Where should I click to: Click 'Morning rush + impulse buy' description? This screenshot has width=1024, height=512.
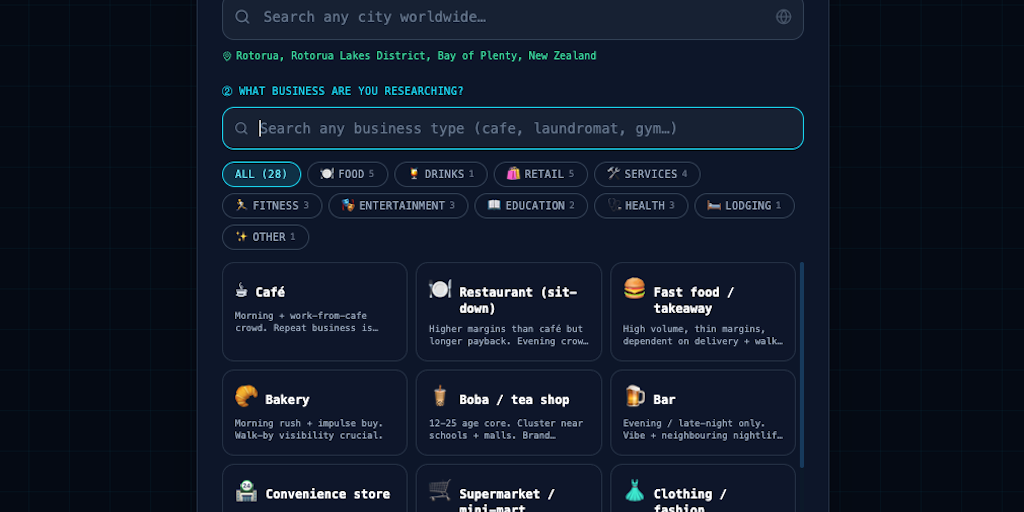[x=309, y=429]
